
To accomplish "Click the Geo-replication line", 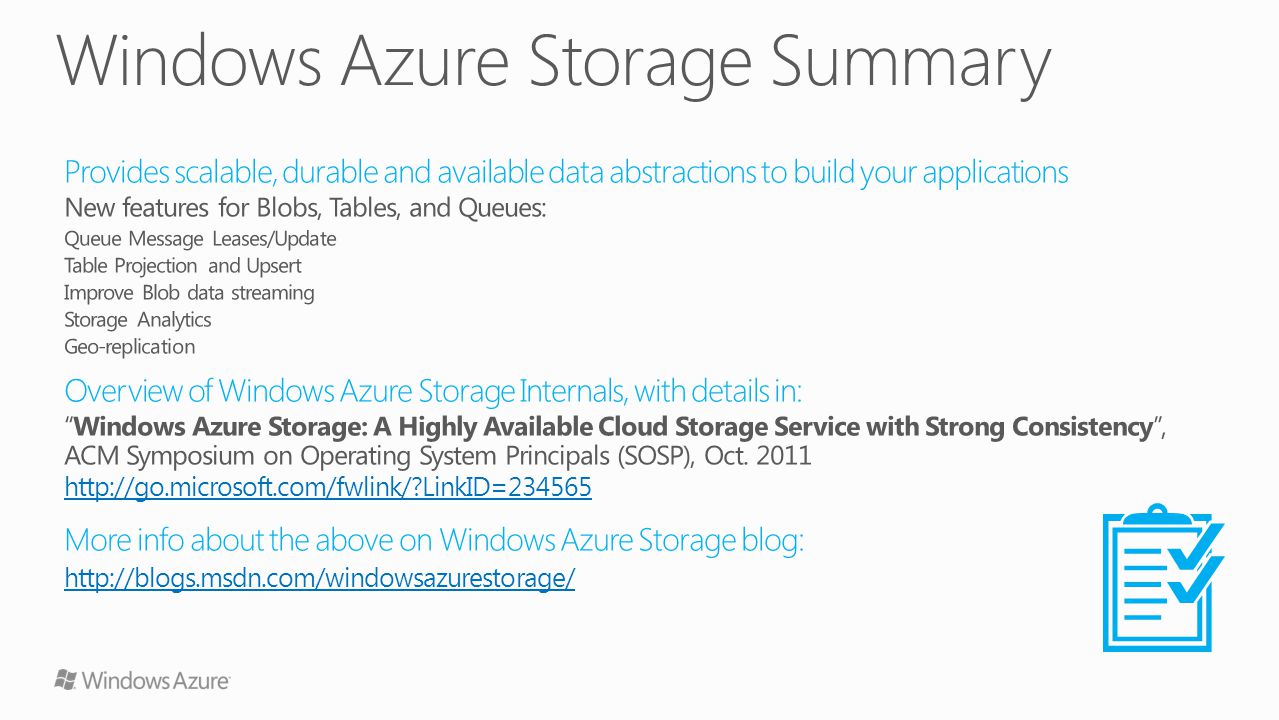I will 130,347.
